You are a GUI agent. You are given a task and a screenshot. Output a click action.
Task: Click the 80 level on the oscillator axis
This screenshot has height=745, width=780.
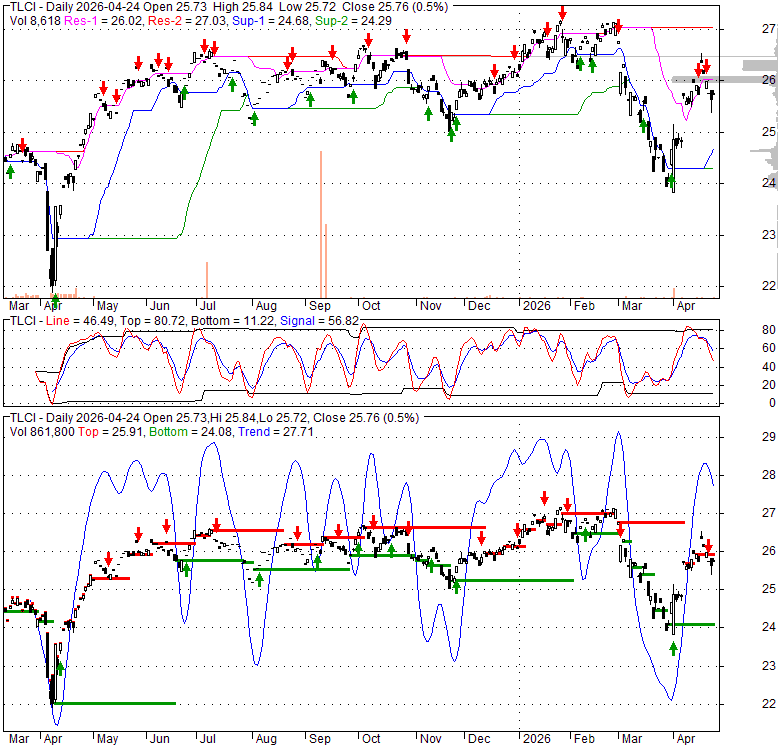click(740, 329)
